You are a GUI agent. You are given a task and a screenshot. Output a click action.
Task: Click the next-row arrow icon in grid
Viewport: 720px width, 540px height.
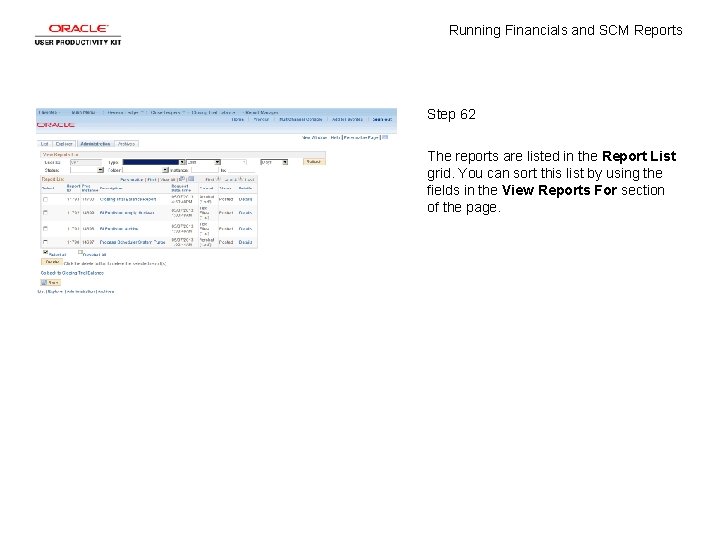(241, 179)
